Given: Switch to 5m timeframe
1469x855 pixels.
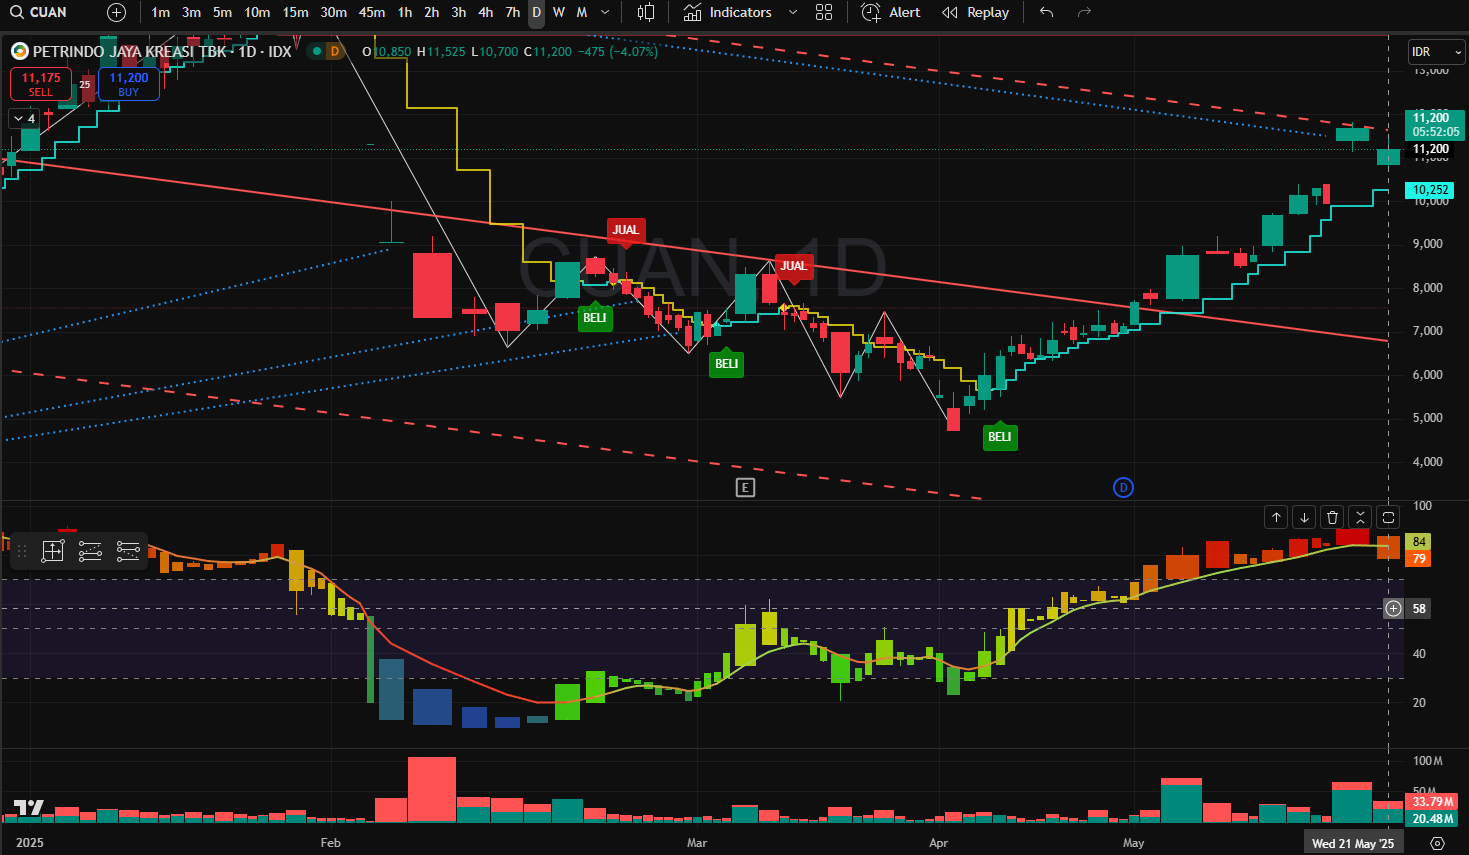Looking at the screenshot, I should pyautogui.click(x=222, y=12).
